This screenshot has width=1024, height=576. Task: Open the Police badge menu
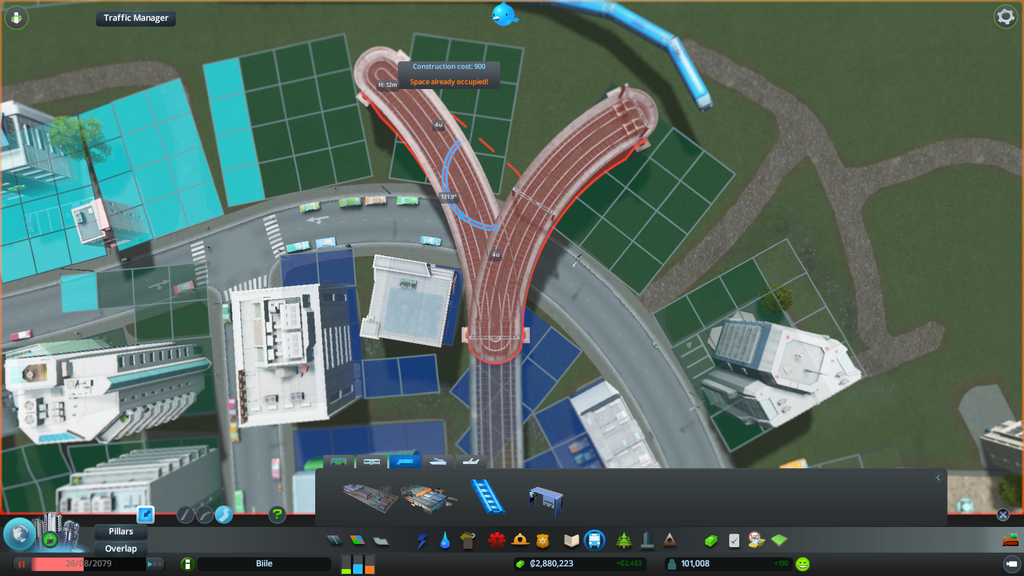[x=543, y=541]
